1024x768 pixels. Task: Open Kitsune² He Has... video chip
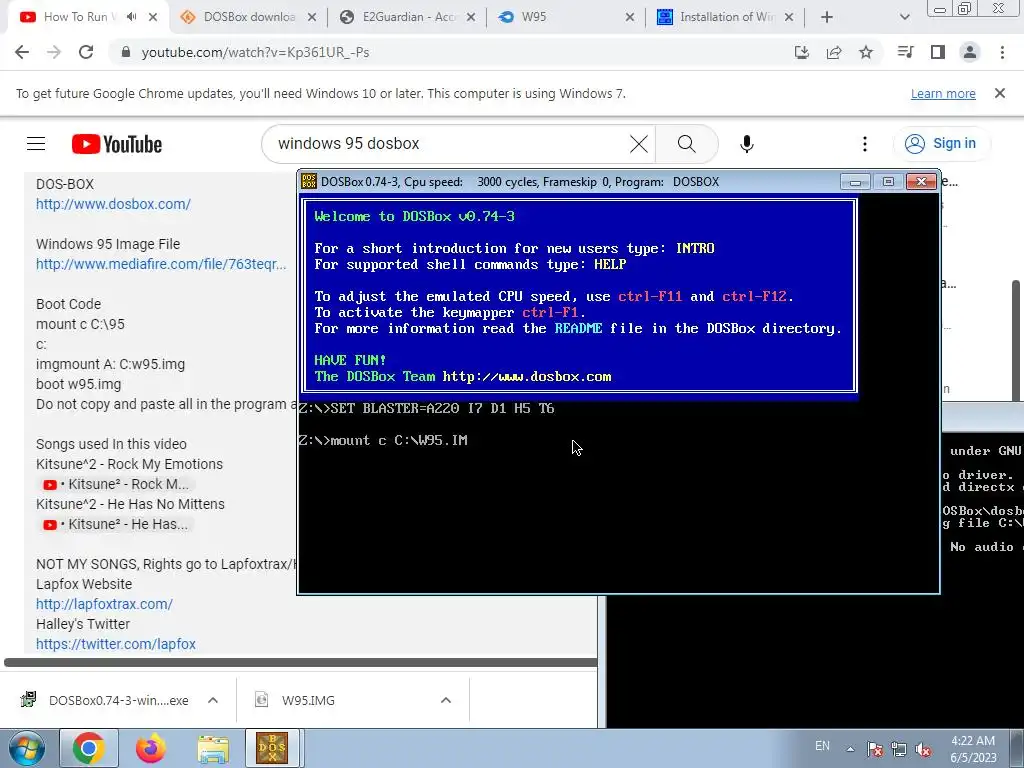point(116,524)
